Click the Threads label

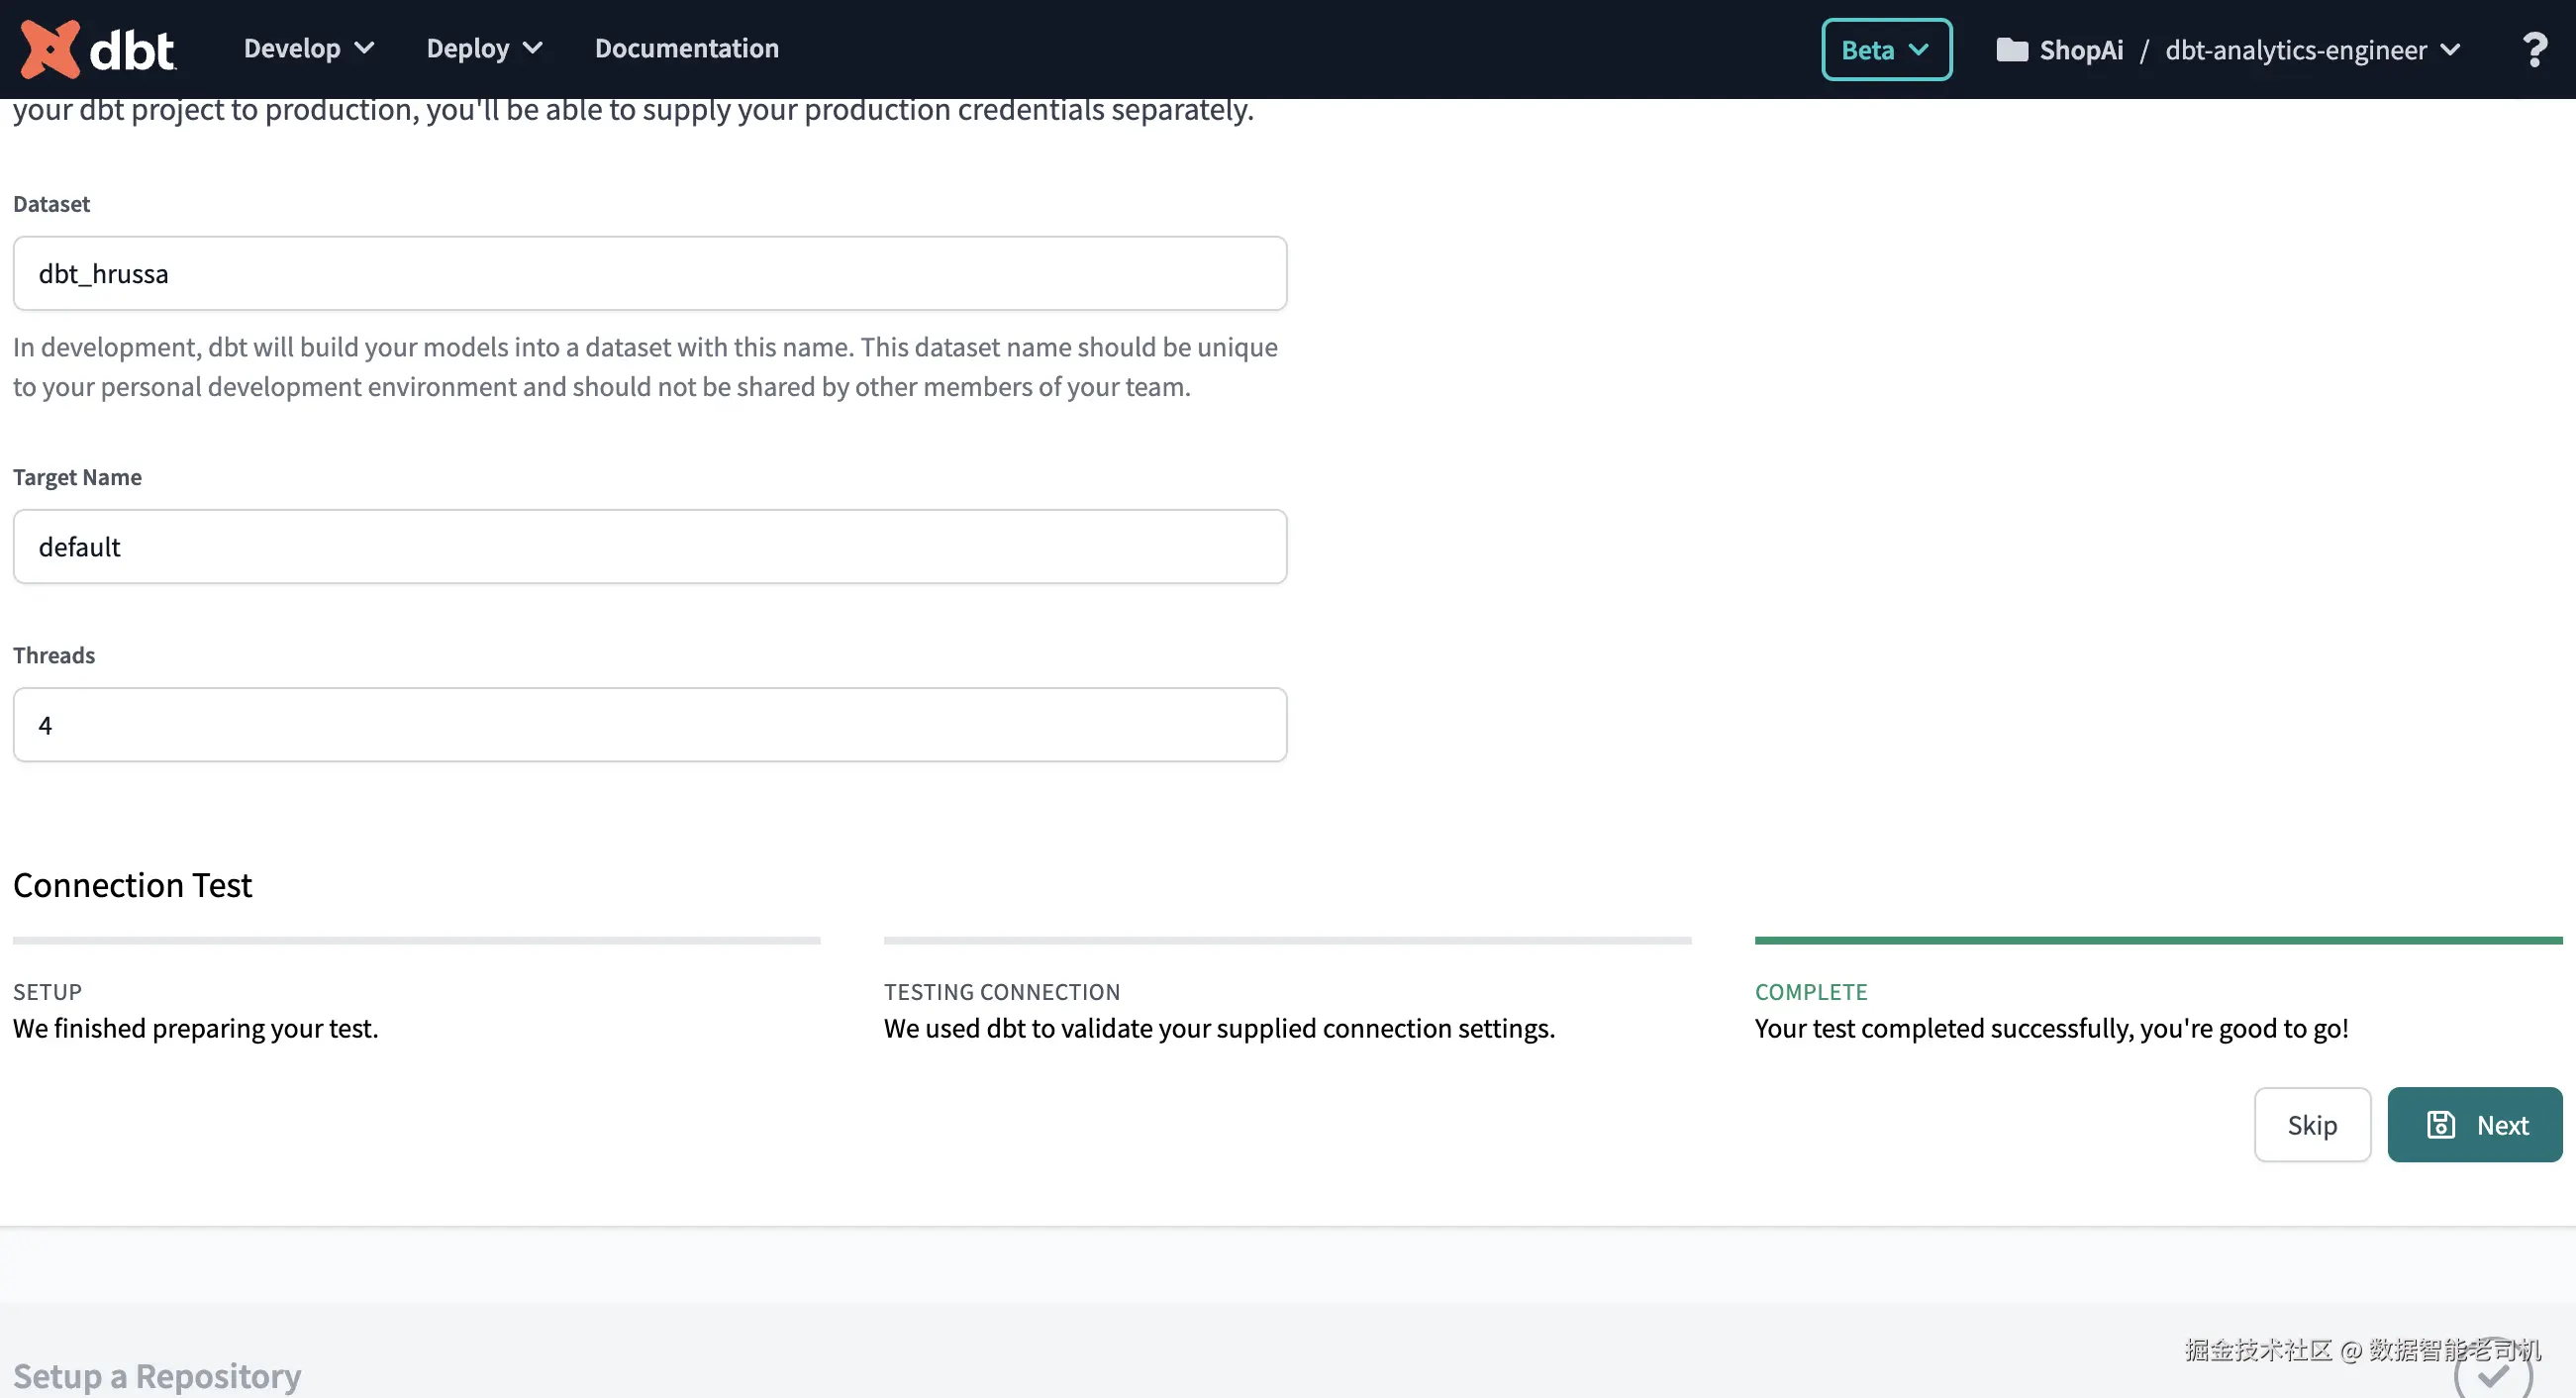tap(54, 655)
